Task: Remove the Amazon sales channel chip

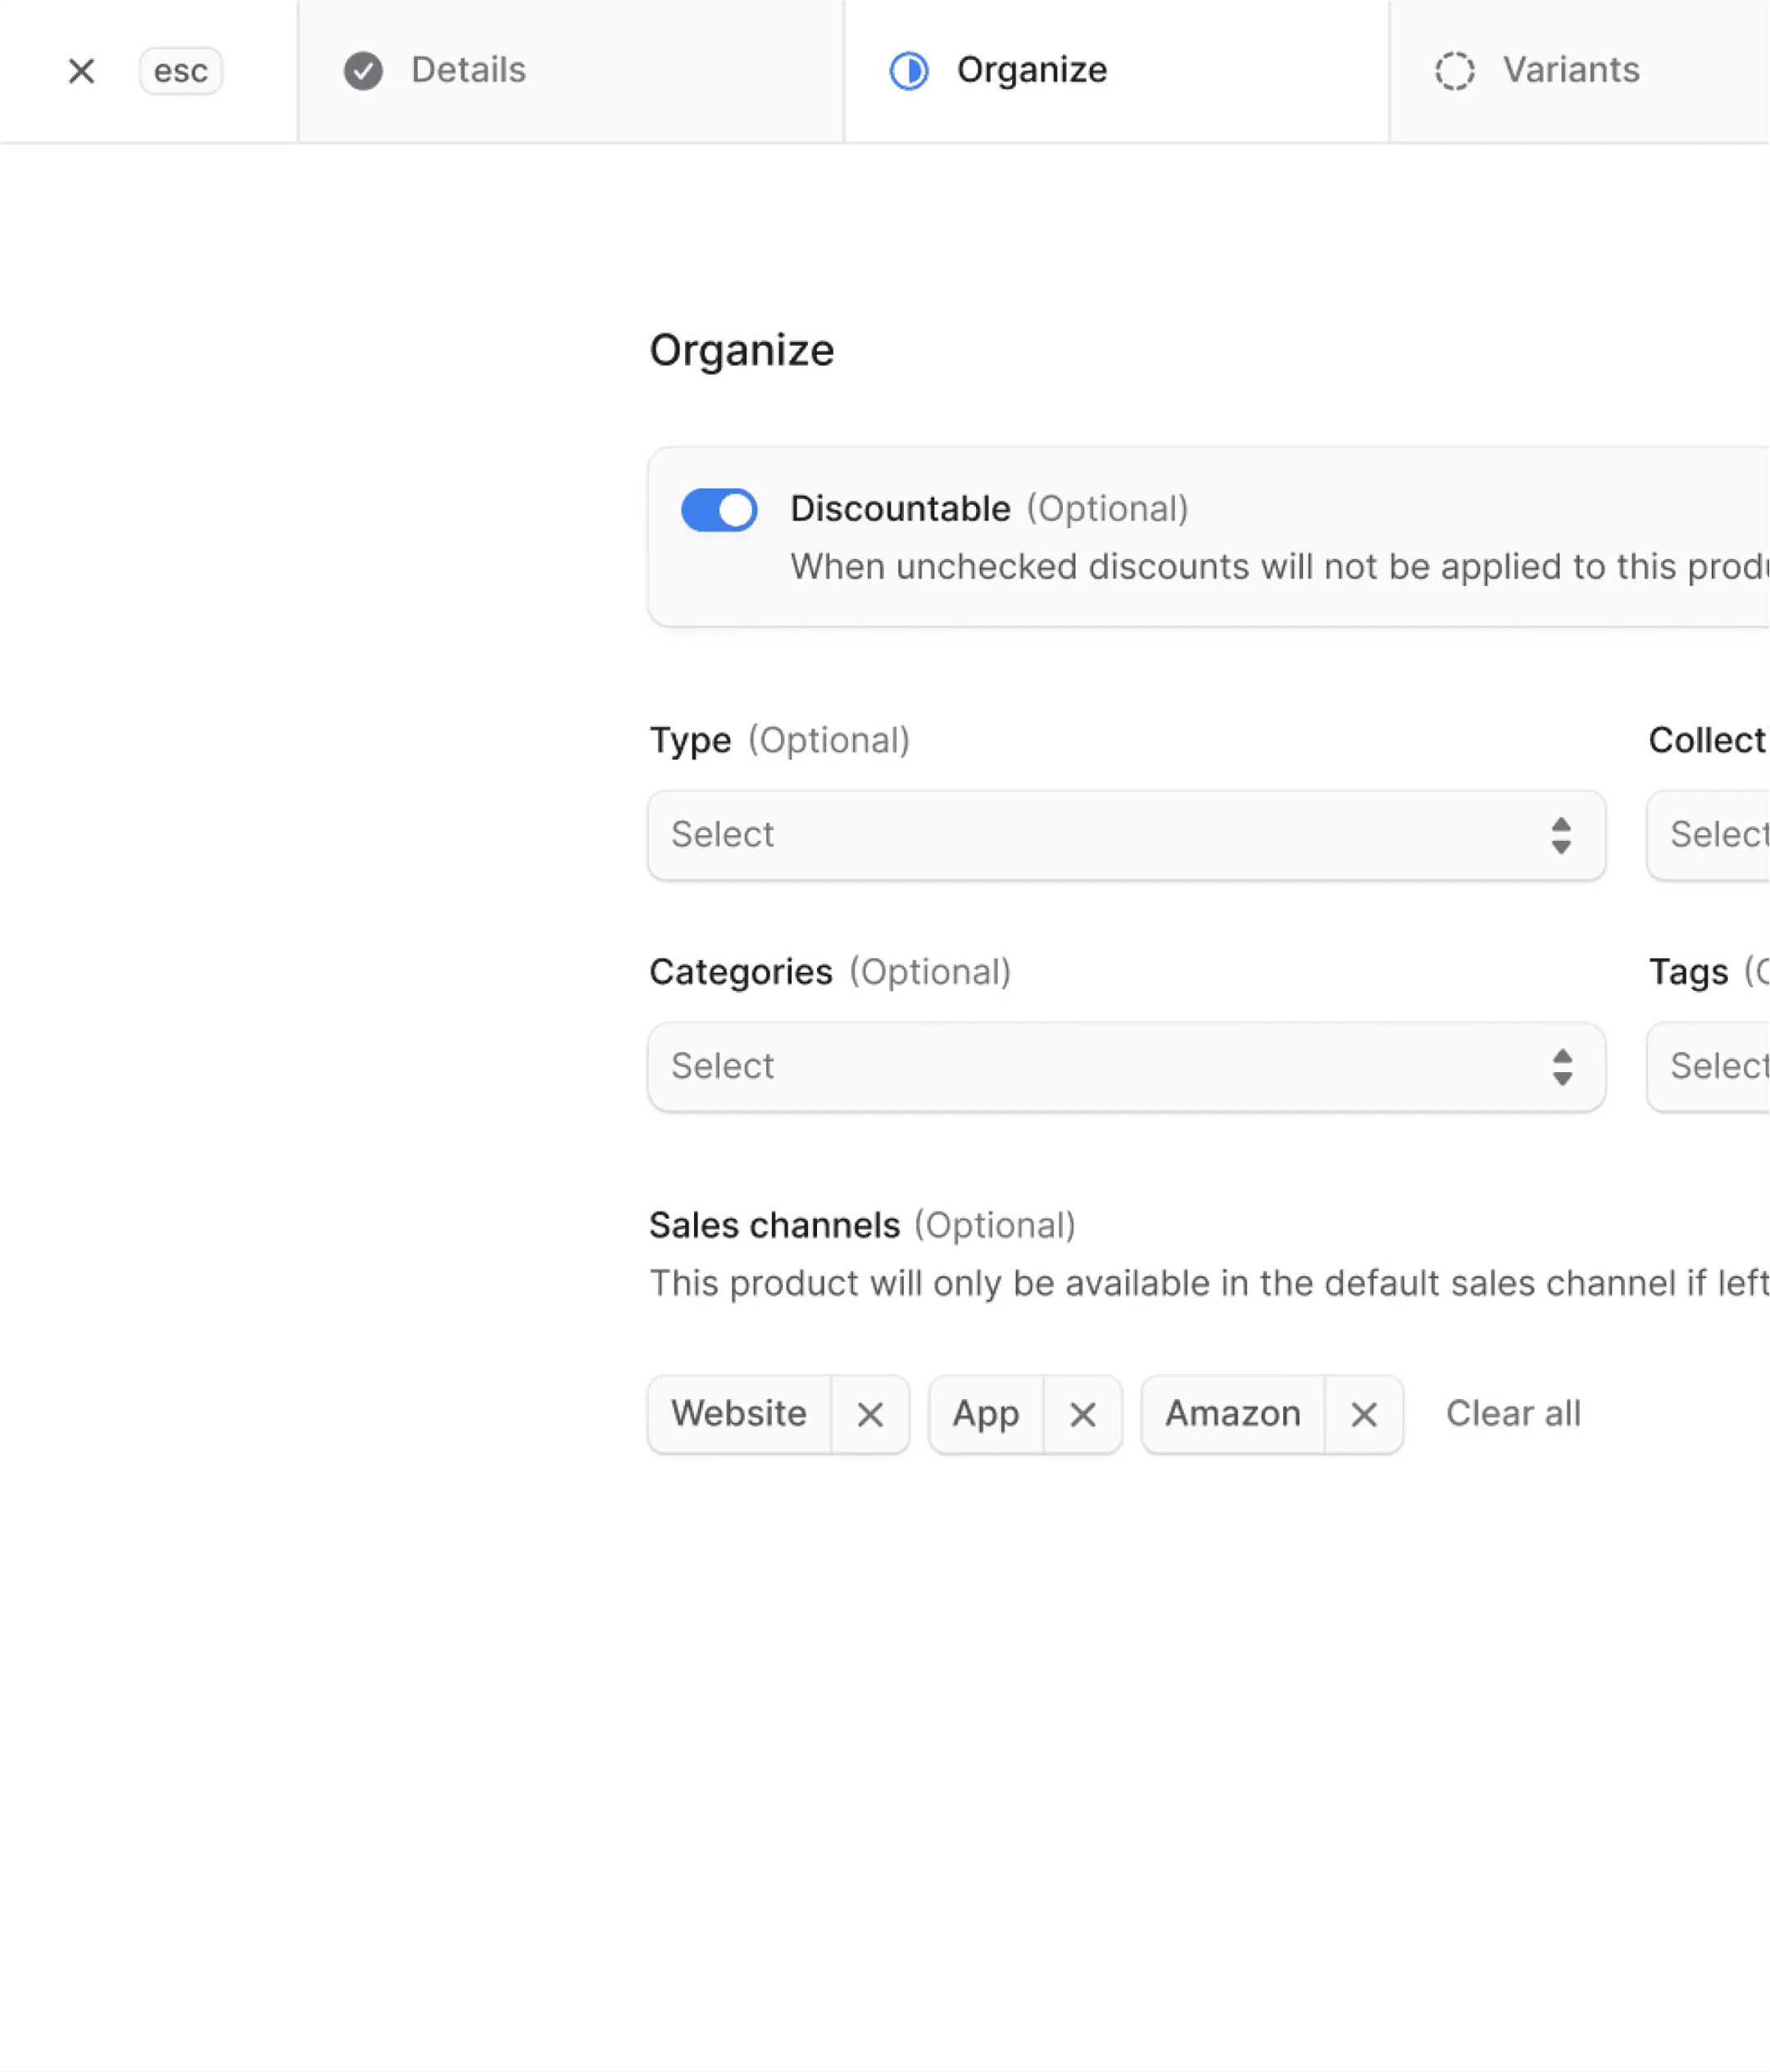Action: coord(1364,1414)
